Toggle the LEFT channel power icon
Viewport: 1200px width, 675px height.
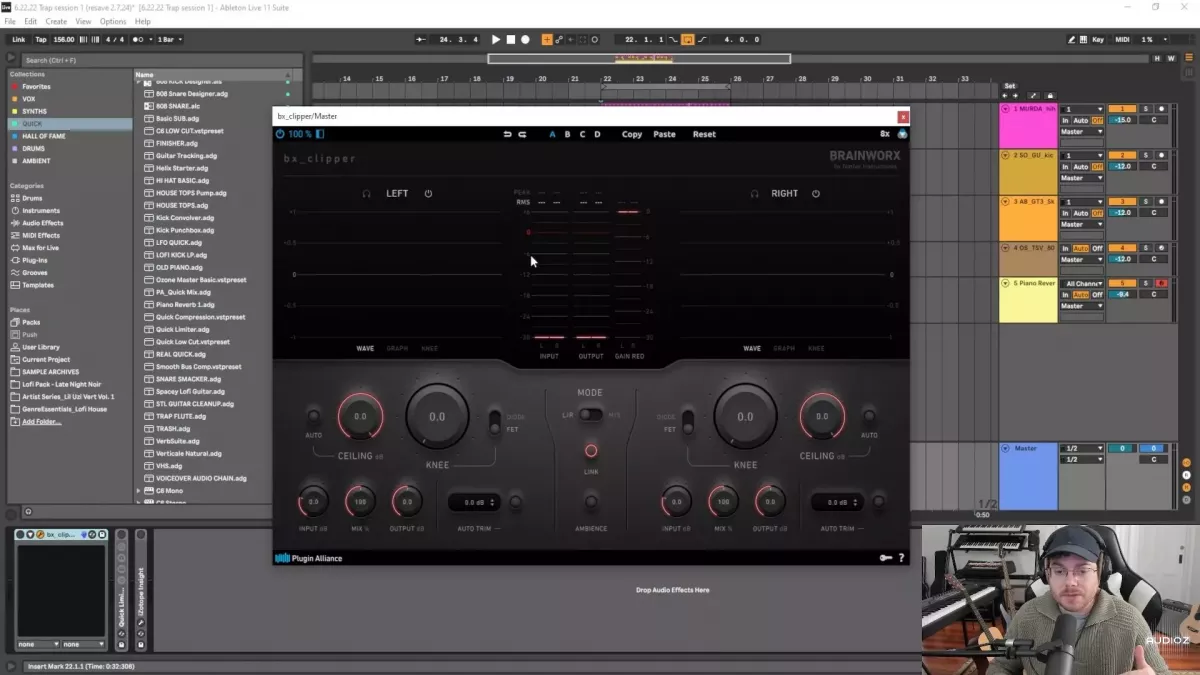coord(428,194)
